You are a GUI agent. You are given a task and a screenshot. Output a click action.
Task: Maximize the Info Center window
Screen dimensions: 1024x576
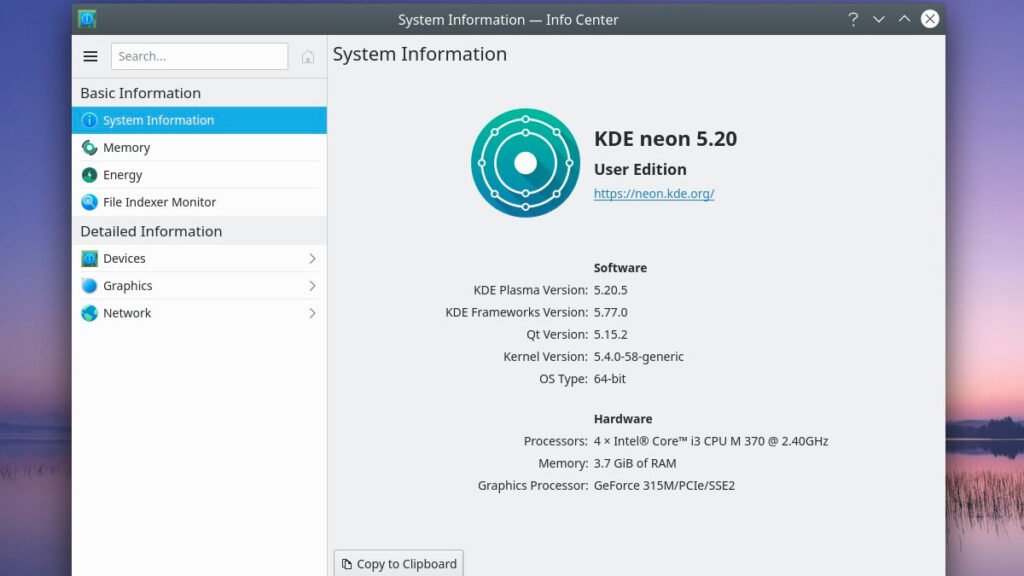click(x=904, y=19)
